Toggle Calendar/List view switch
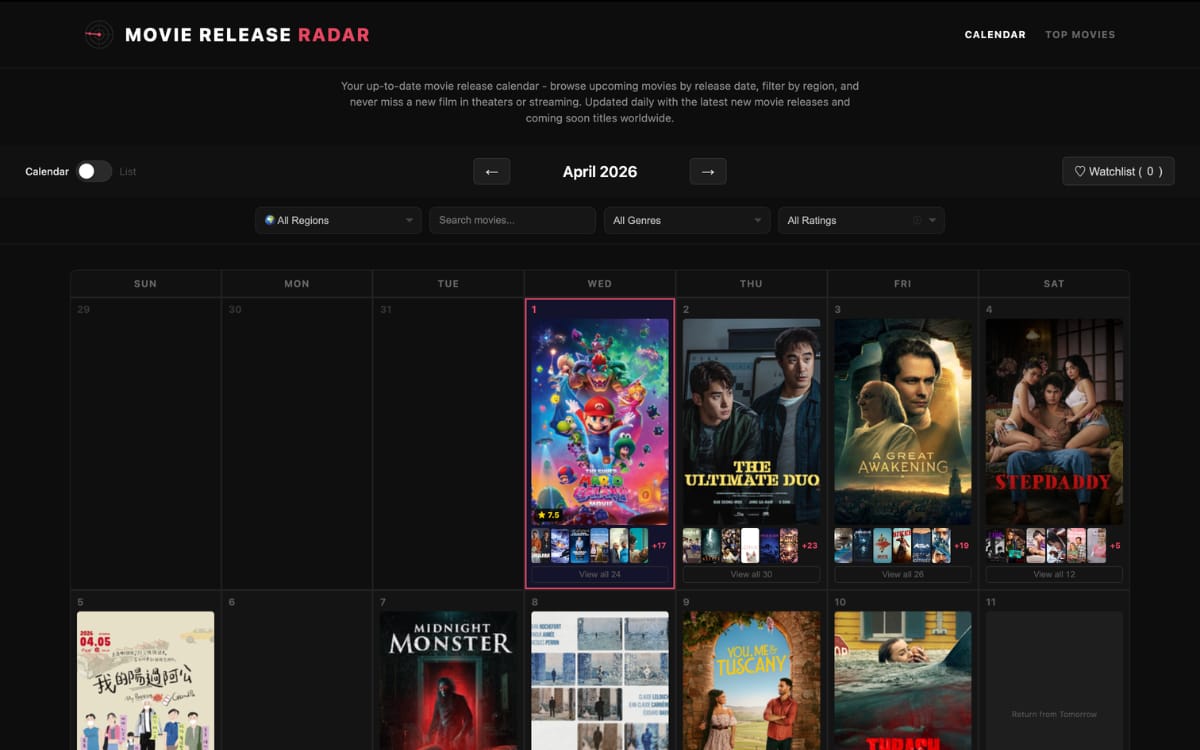 [94, 171]
